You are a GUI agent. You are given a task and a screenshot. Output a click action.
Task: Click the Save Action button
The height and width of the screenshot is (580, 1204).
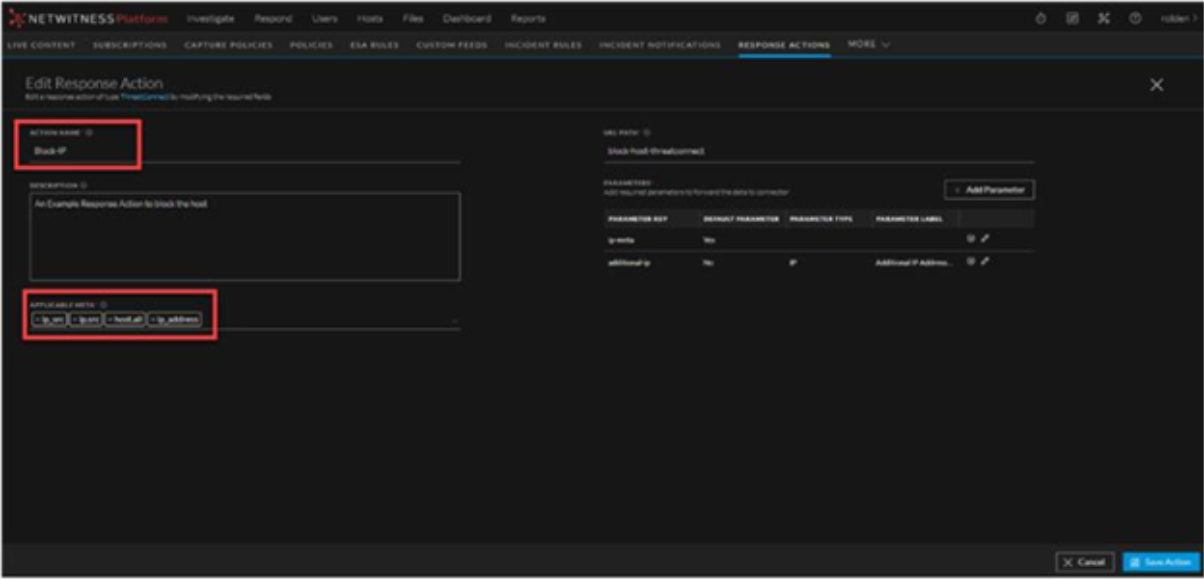click(x=1160, y=562)
